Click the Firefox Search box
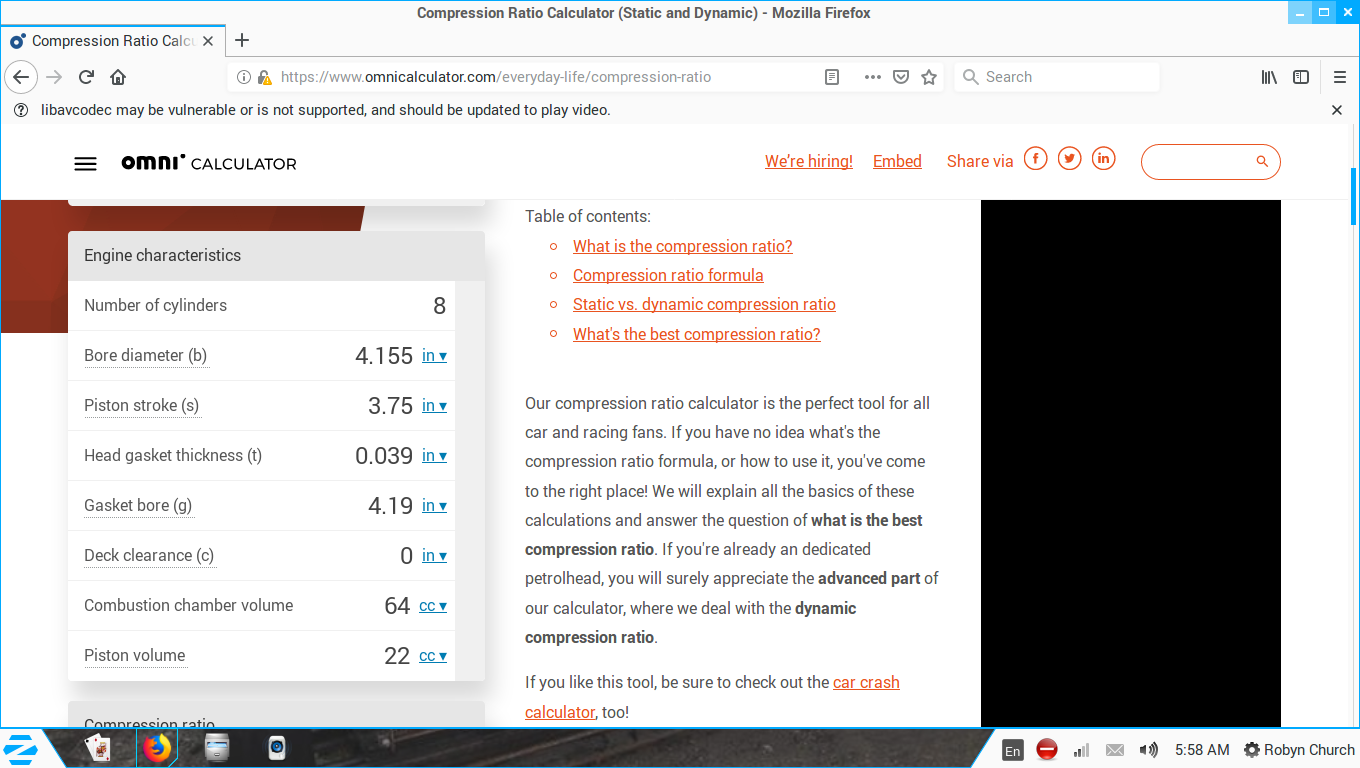Image resolution: width=1360 pixels, height=768 pixels. (x=1057, y=77)
